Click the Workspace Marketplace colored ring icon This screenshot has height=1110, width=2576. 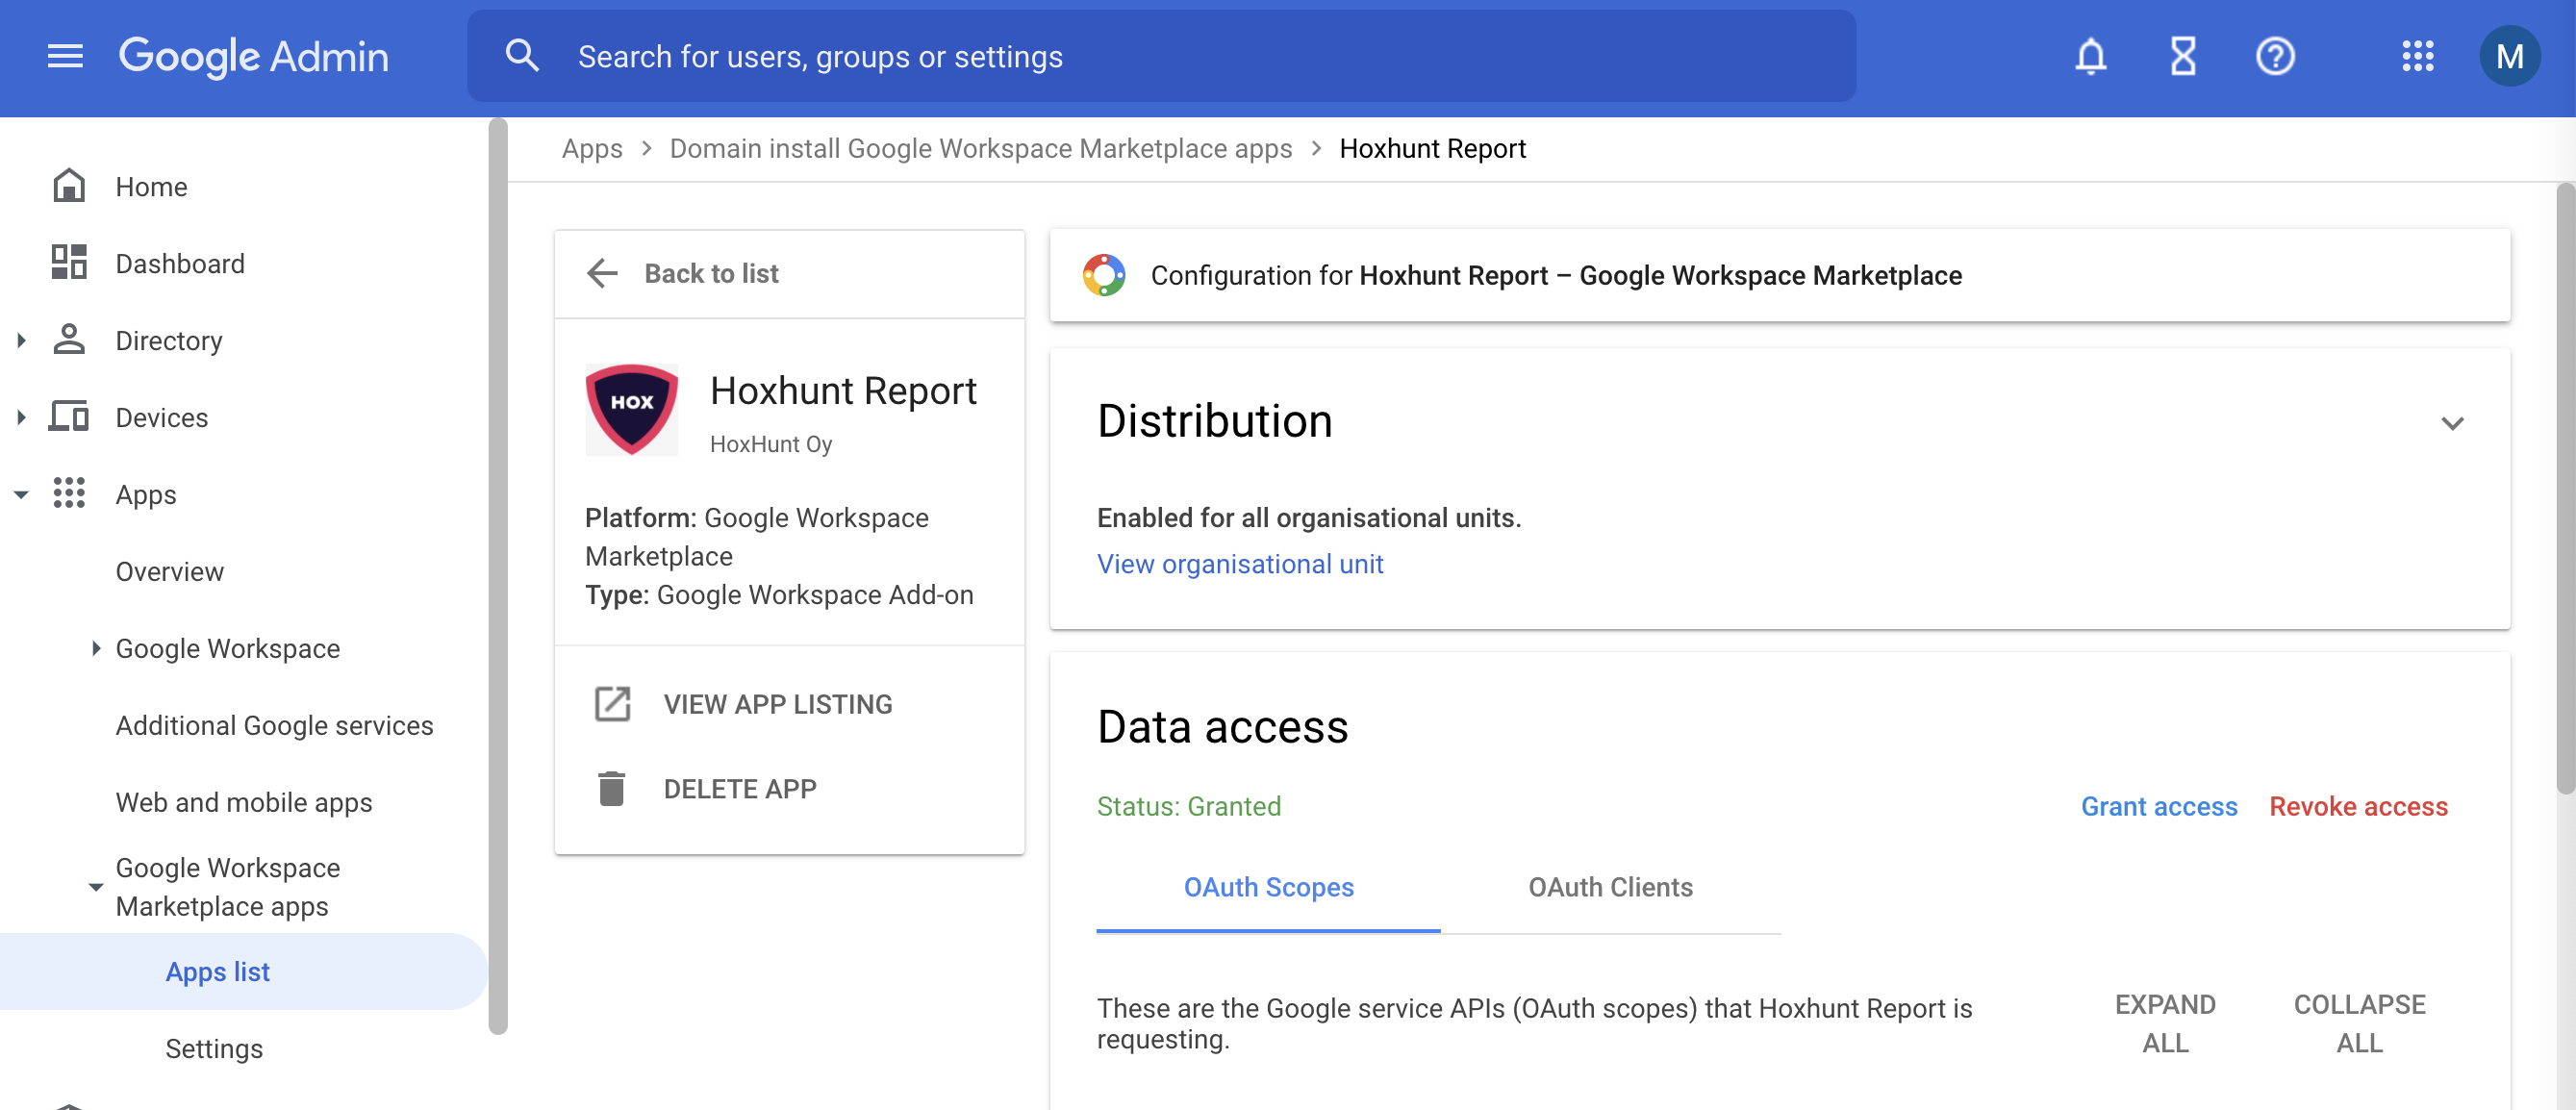pyautogui.click(x=1103, y=275)
